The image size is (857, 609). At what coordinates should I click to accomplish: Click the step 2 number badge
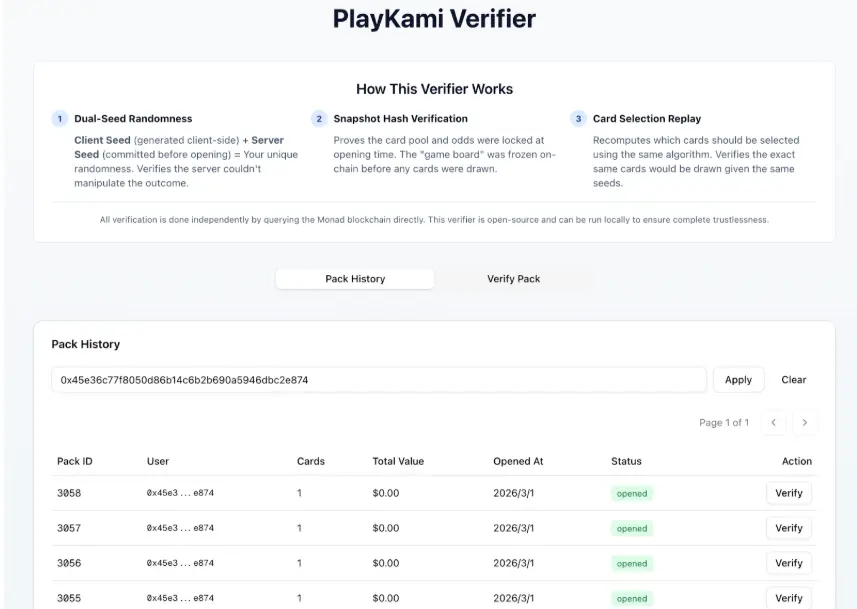click(319, 118)
